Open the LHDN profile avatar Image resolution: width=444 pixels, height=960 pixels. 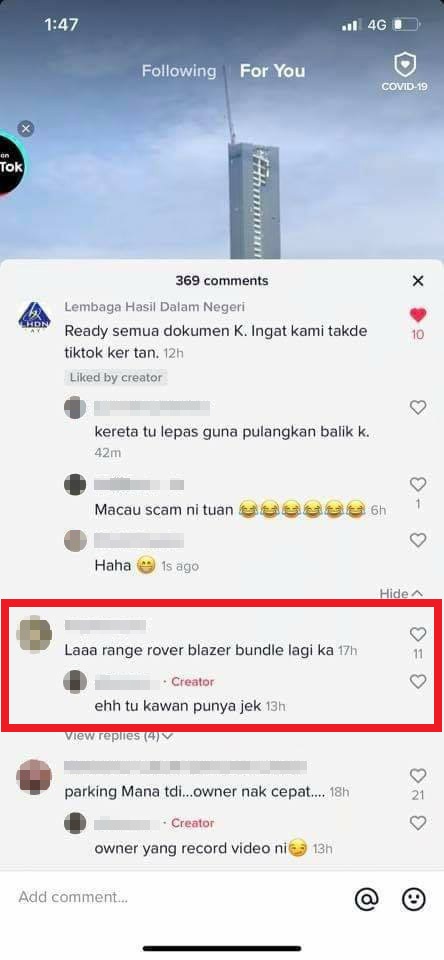click(35, 317)
